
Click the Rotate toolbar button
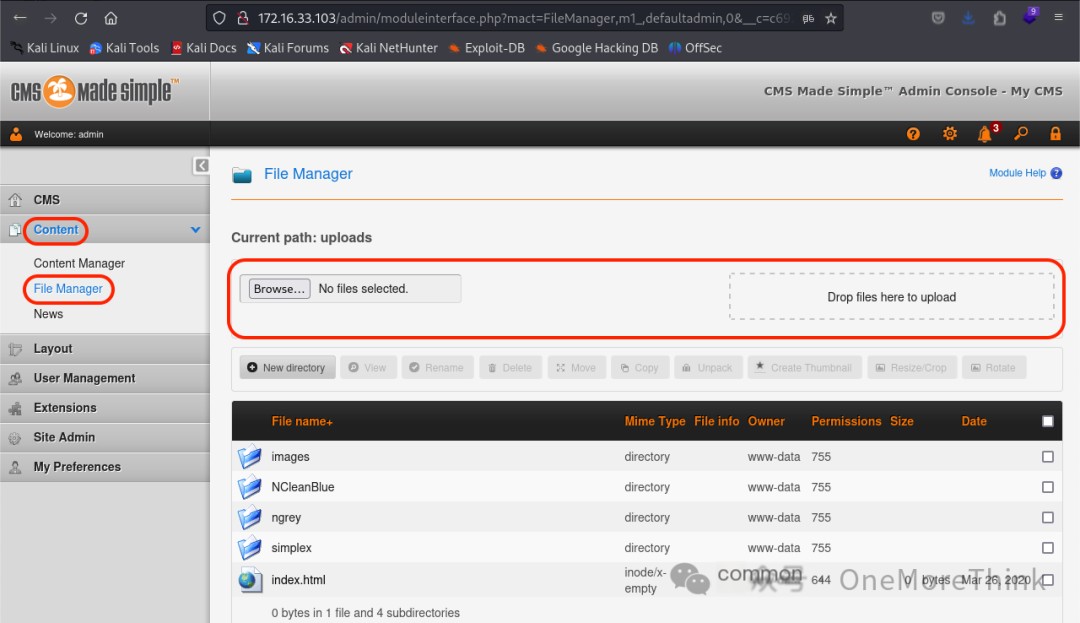click(x=994, y=368)
